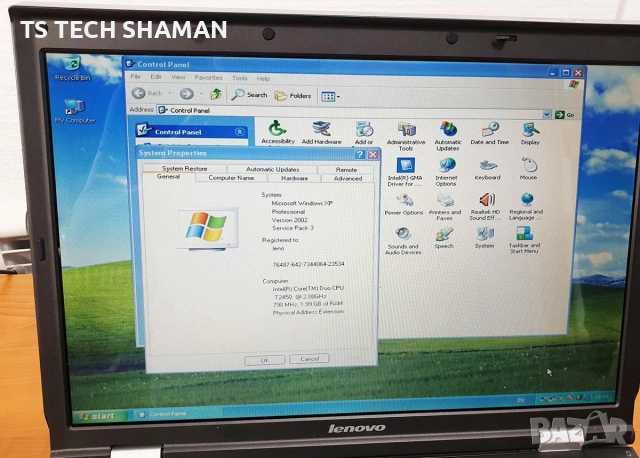
Task: Toggle the Folders pane button
Action: pos(293,96)
